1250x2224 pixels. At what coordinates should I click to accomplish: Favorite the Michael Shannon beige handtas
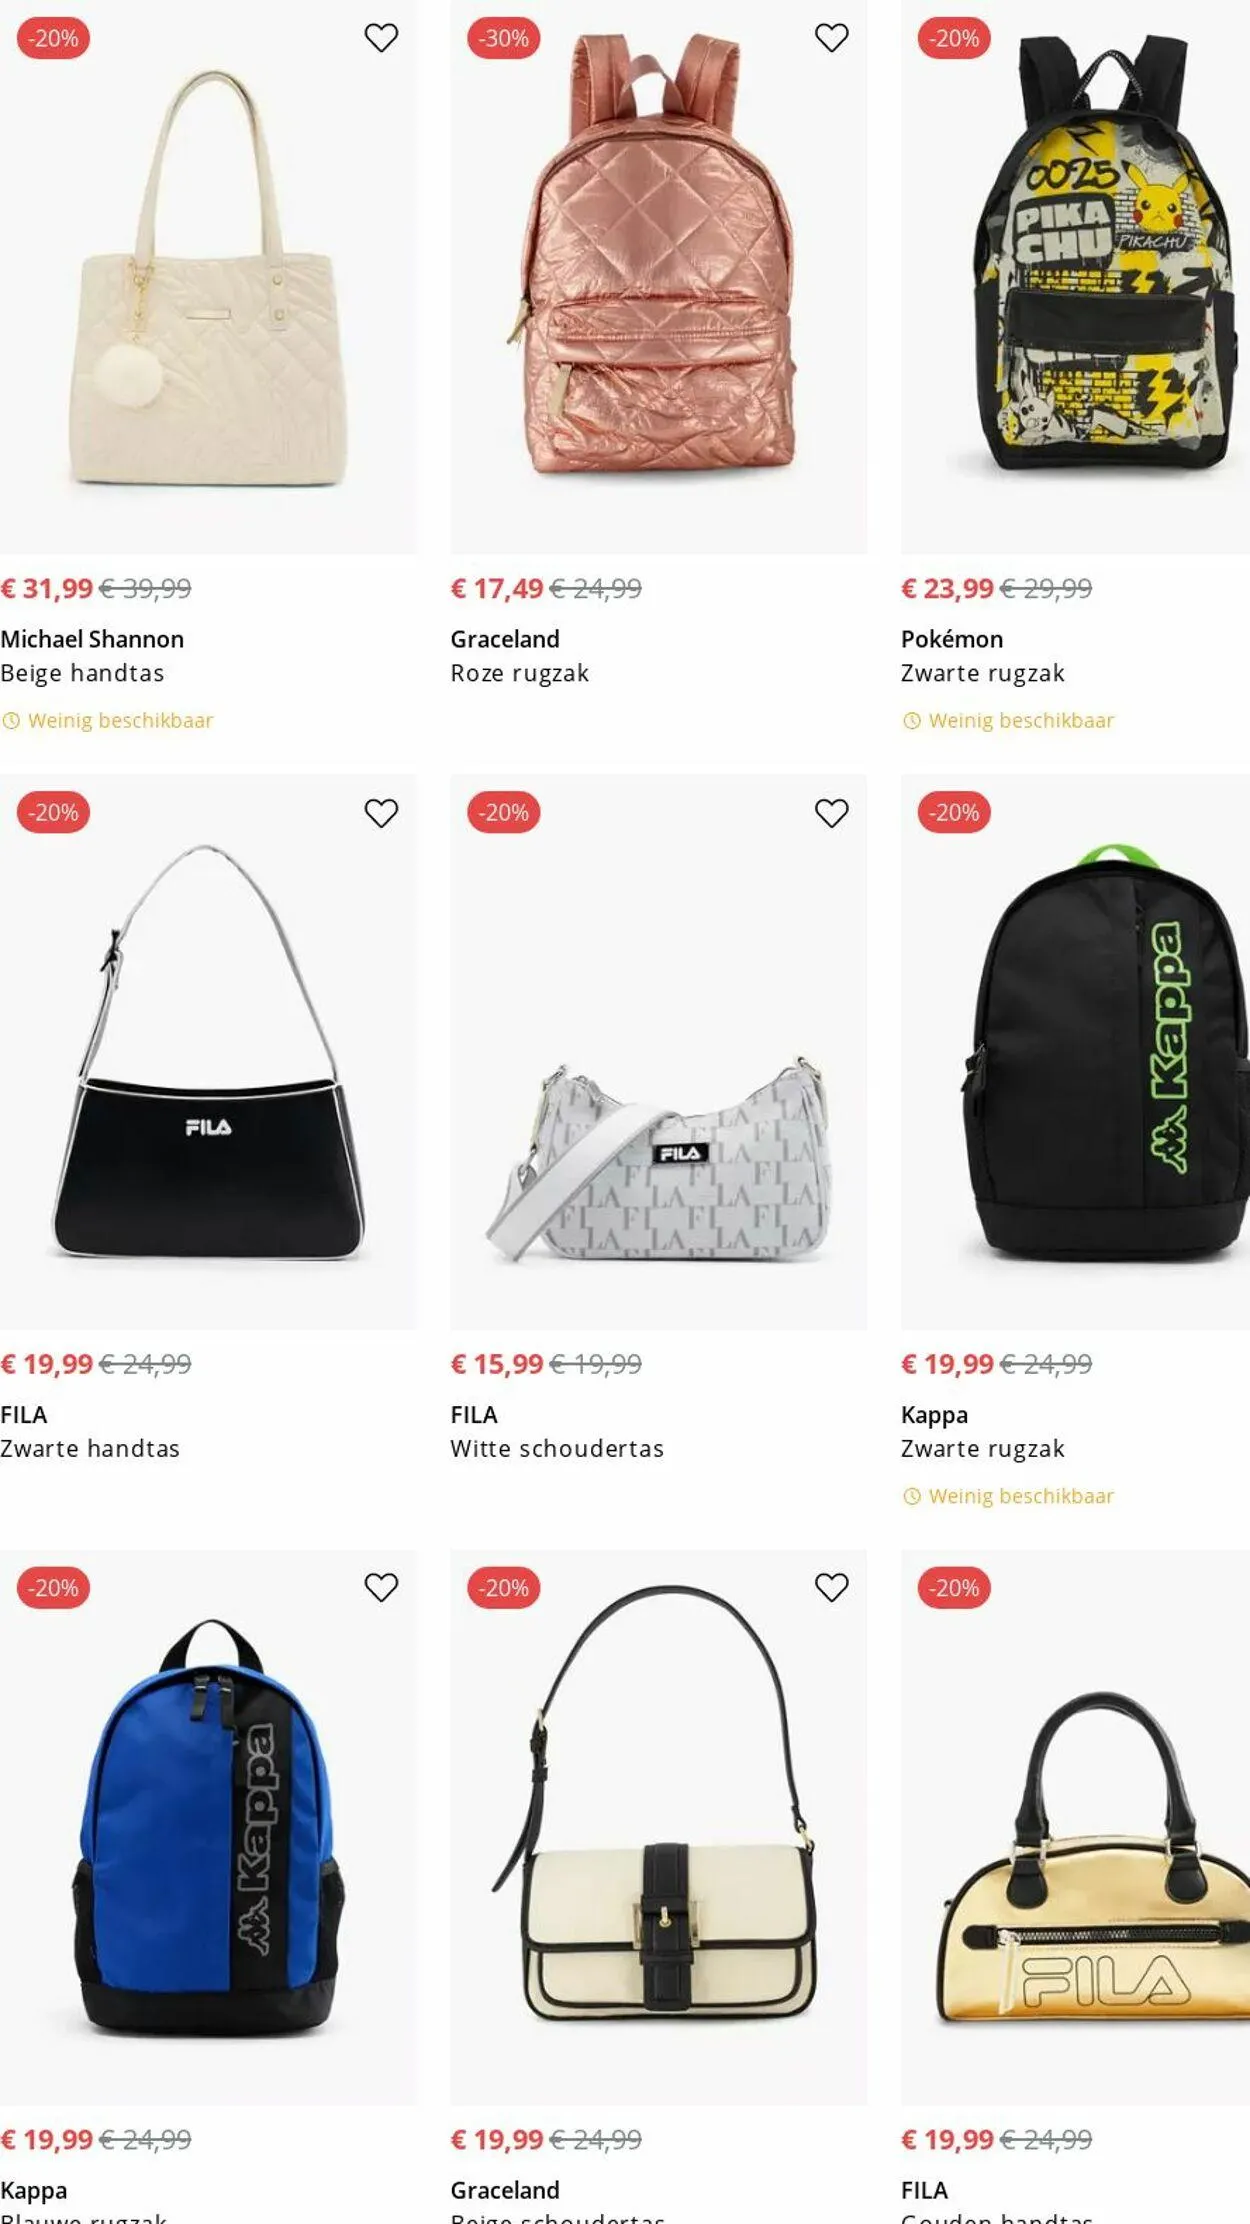(381, 38)
